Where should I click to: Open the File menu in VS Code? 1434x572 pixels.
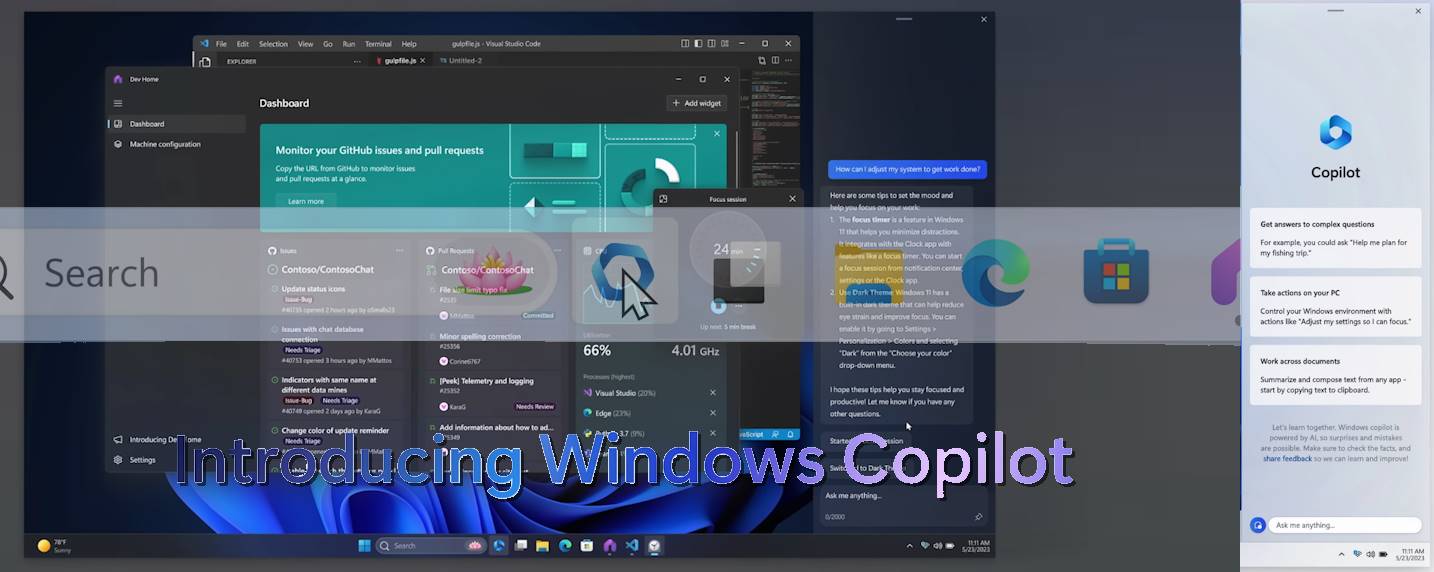(221, 44)
